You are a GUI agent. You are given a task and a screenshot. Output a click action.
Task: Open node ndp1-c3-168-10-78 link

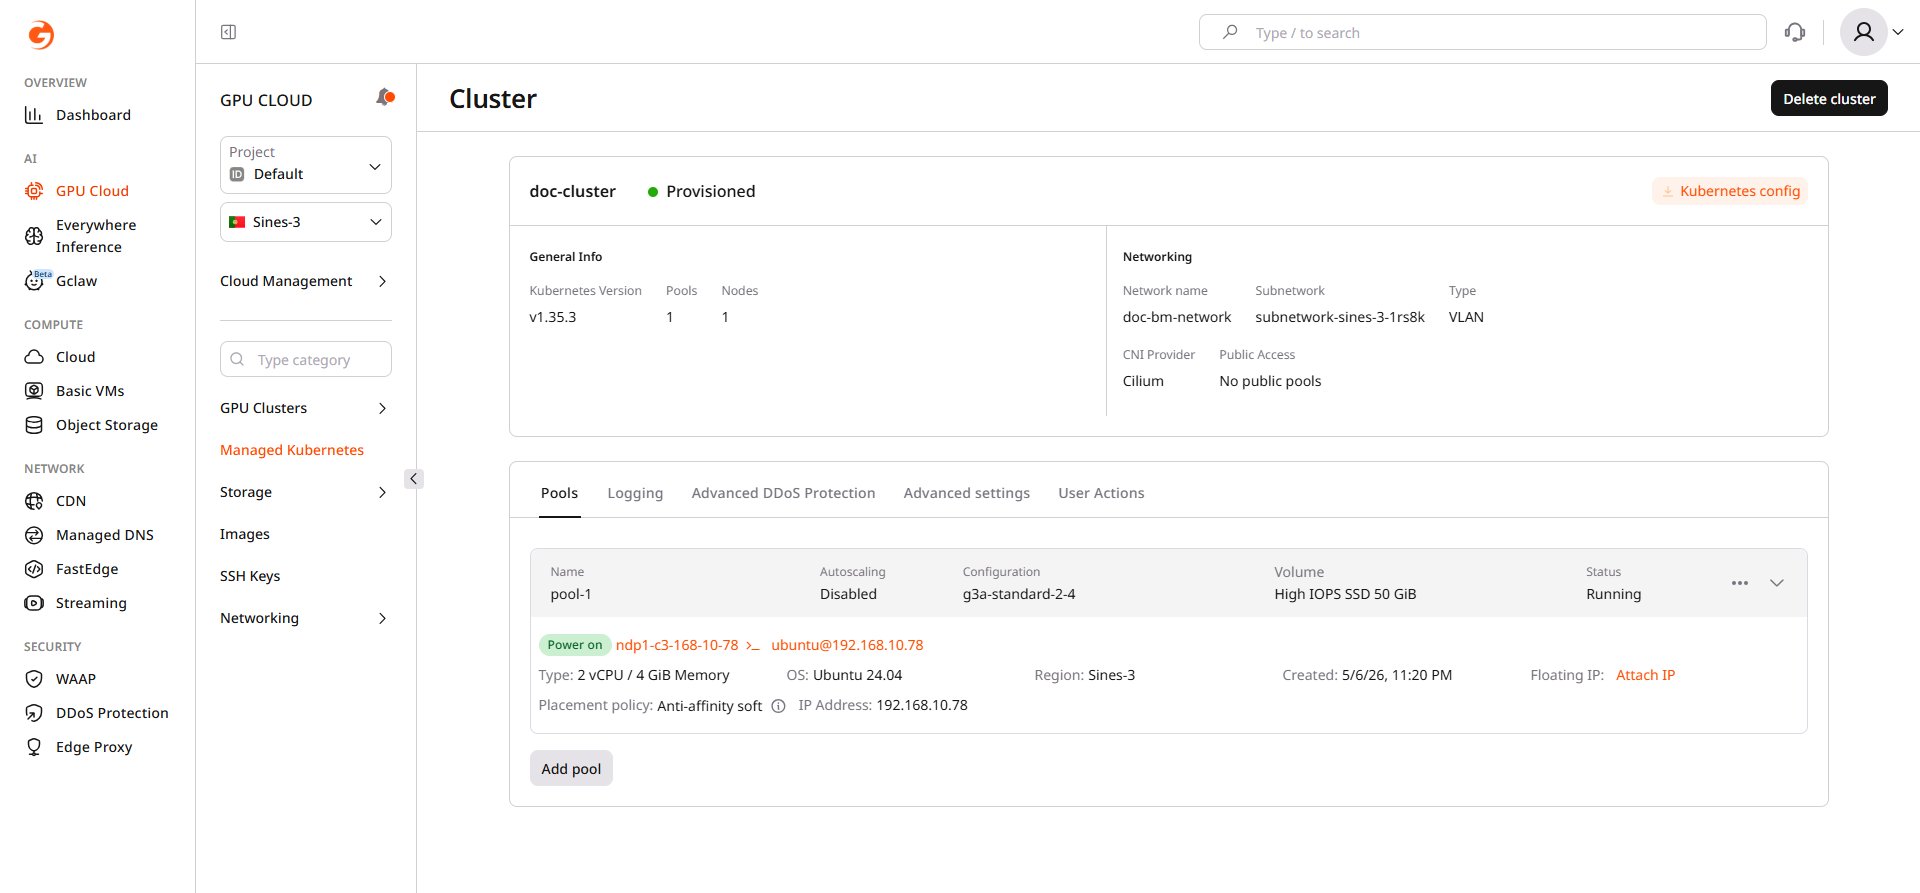[677, 645]
